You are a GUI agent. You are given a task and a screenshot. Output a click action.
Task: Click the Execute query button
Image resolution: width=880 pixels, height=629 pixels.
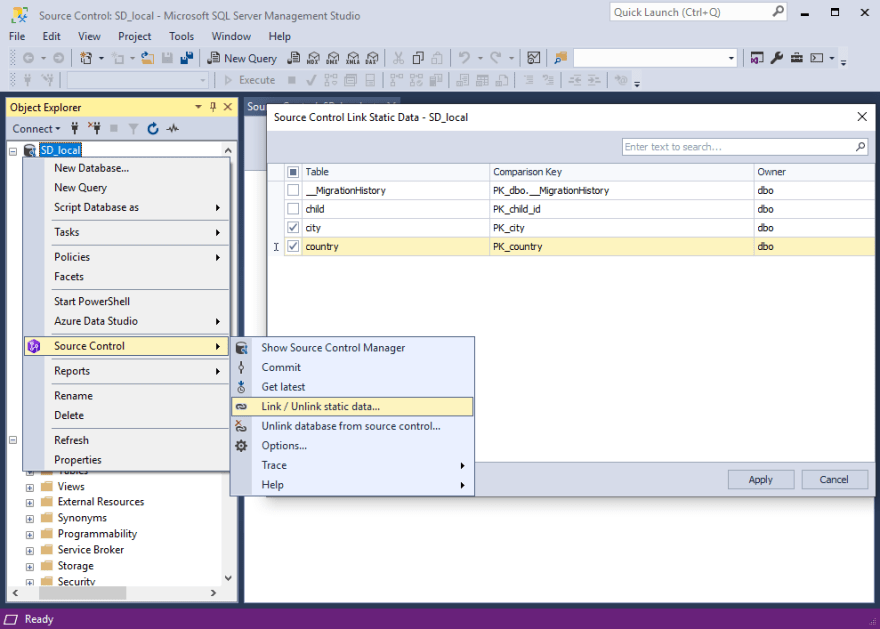pyautogui.click(x=250, y=80)
